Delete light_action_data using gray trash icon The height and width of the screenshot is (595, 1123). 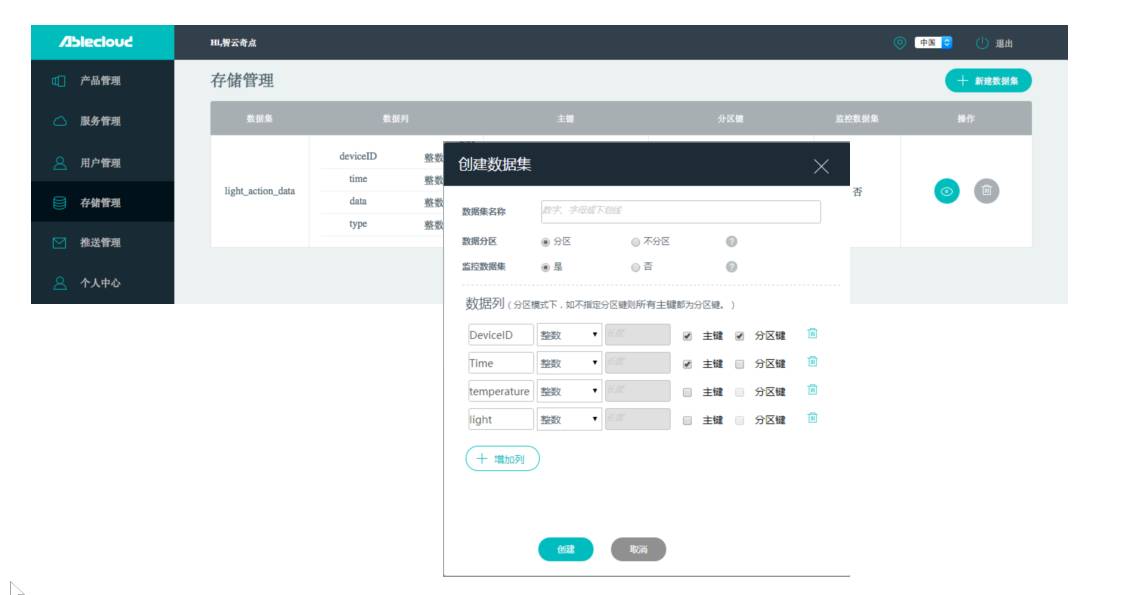tap(986, 191)
